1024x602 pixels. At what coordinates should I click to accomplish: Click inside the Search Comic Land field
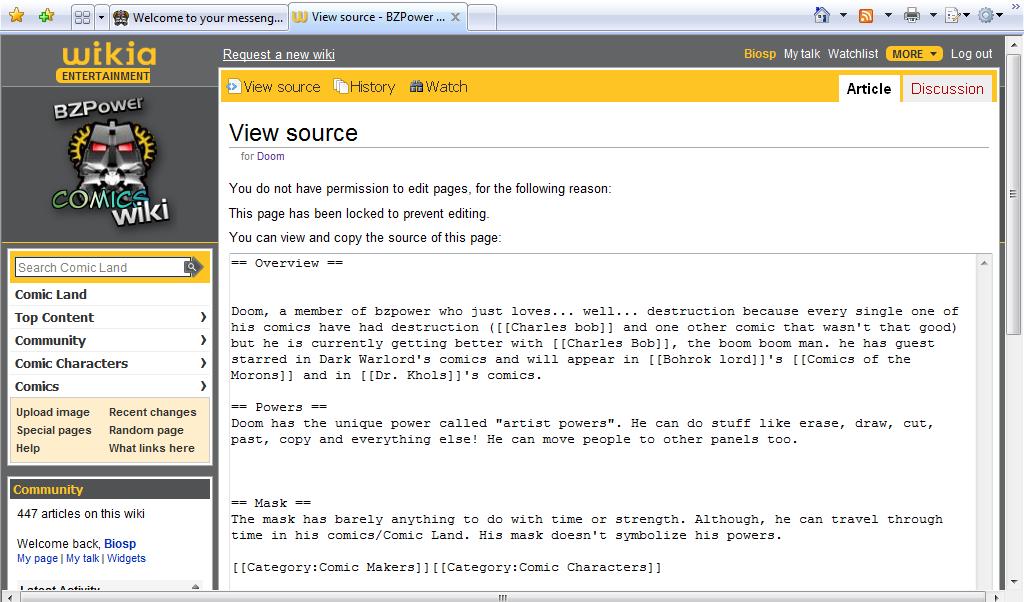pos(95,267)
